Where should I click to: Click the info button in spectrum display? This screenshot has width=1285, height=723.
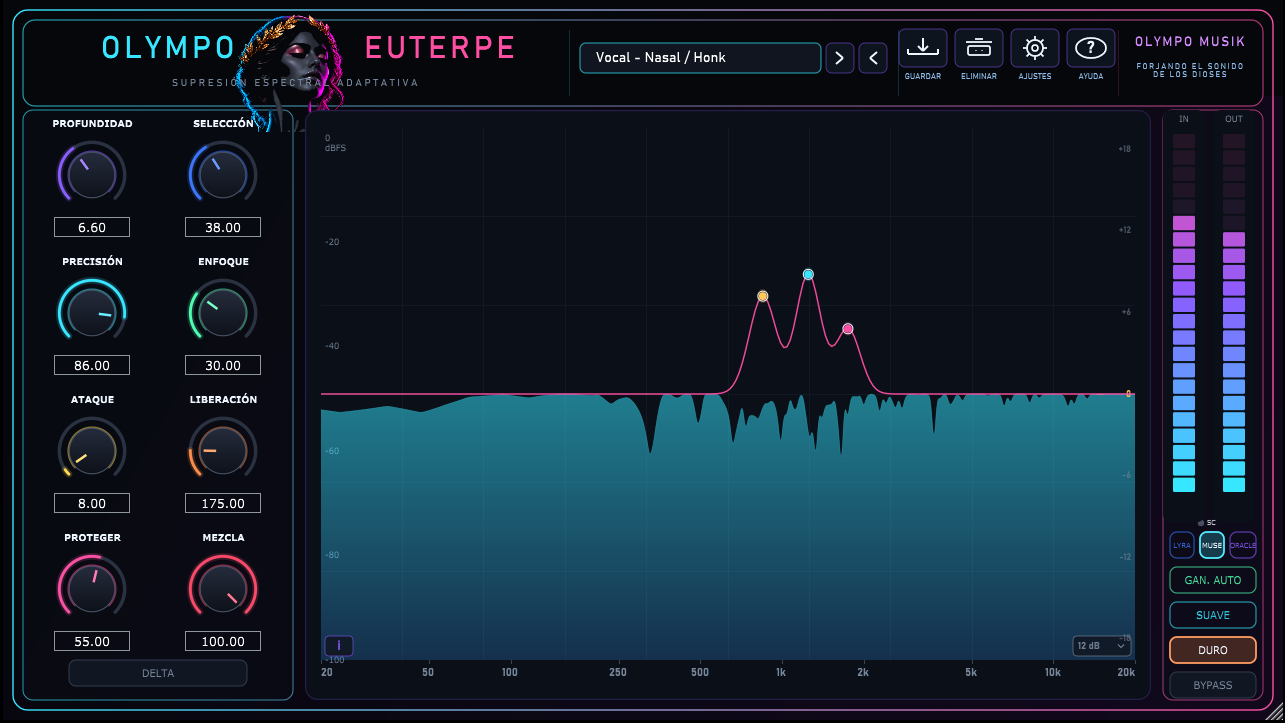click(x=339, y=646)
